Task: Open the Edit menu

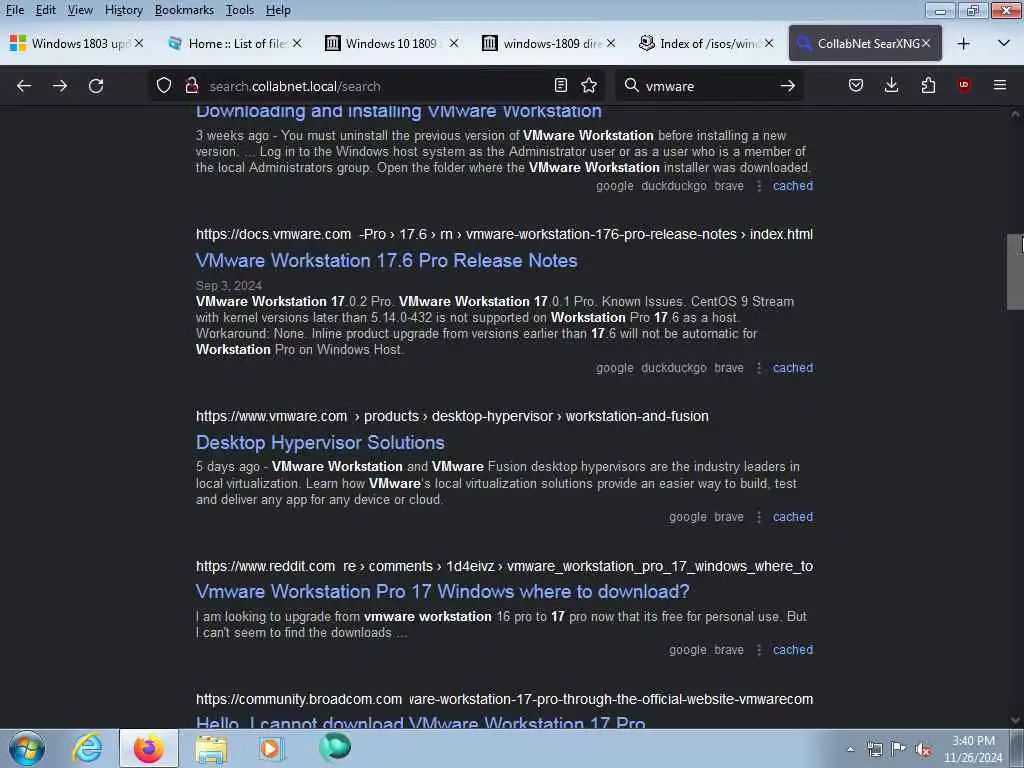Action: (46, 10)
